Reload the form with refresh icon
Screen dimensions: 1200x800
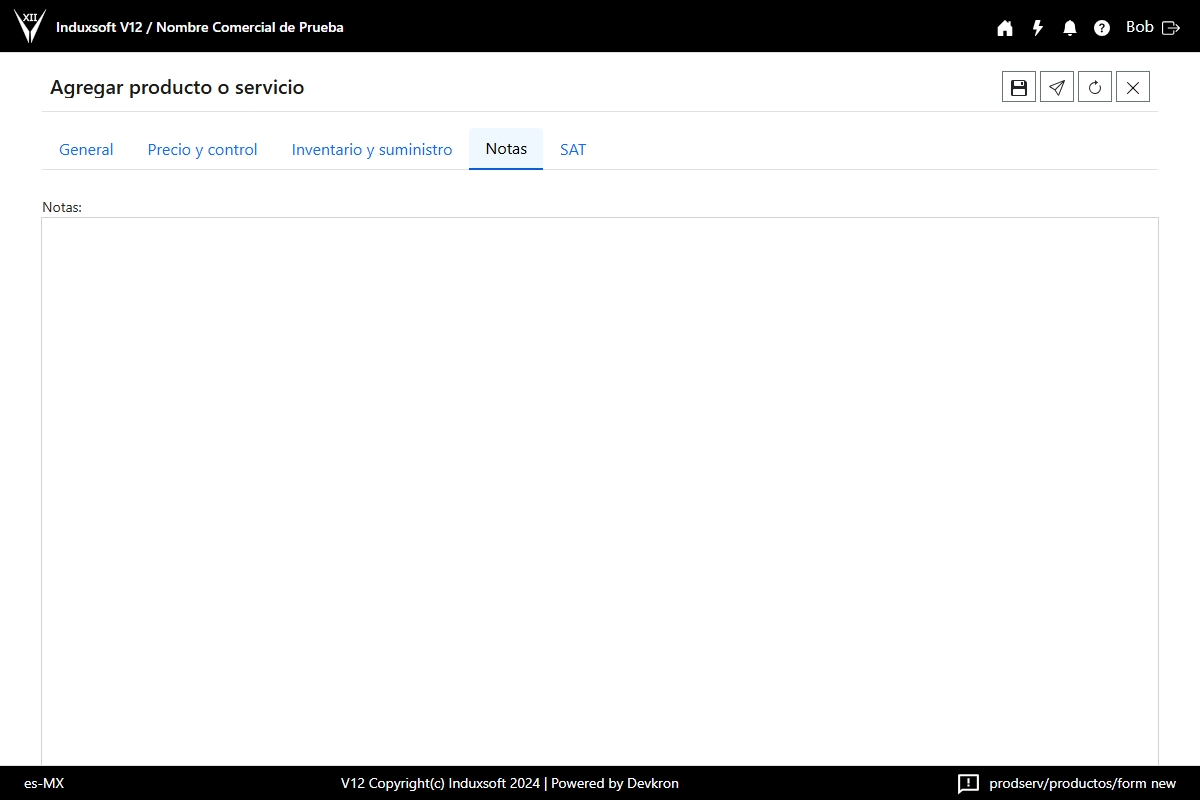click(1095, 87)
